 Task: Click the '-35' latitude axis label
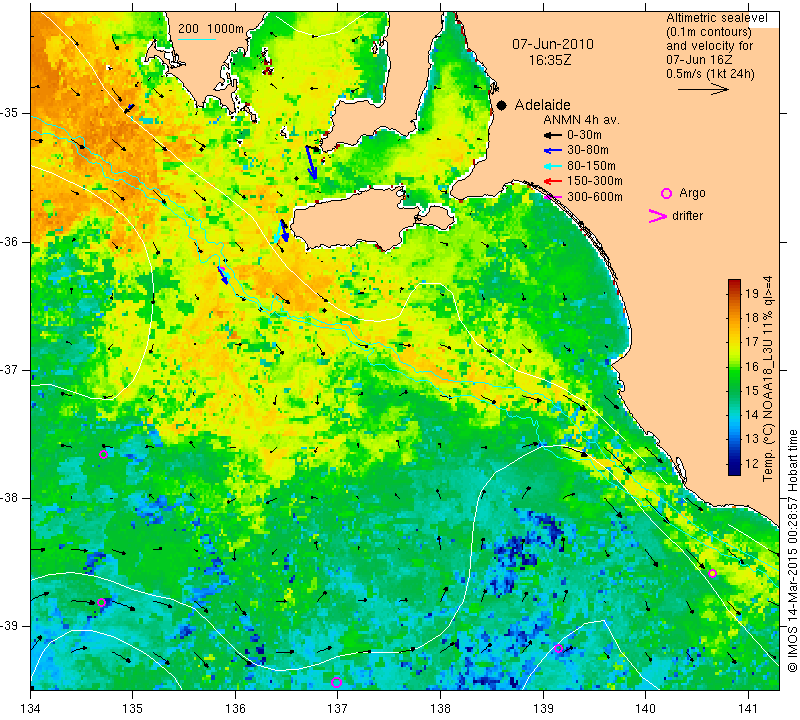[9, 113]
